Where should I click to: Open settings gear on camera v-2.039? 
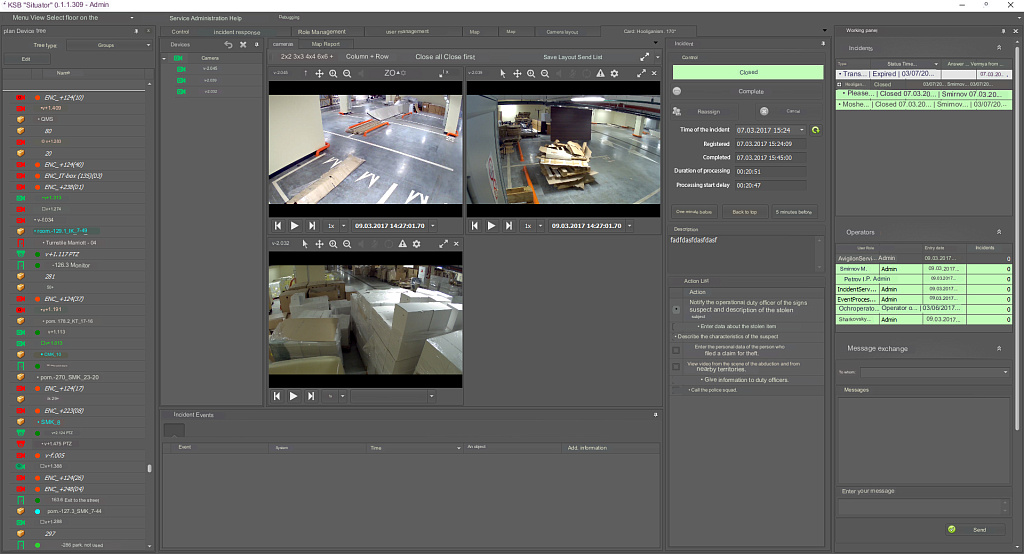click(x=614, y=74)
